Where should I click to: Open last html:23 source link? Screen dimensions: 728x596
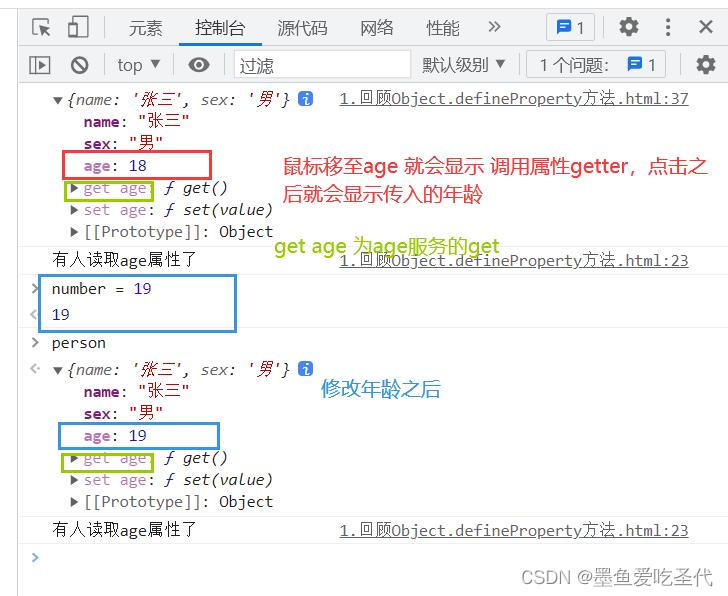pyautogui.click(x=514, y=530)
